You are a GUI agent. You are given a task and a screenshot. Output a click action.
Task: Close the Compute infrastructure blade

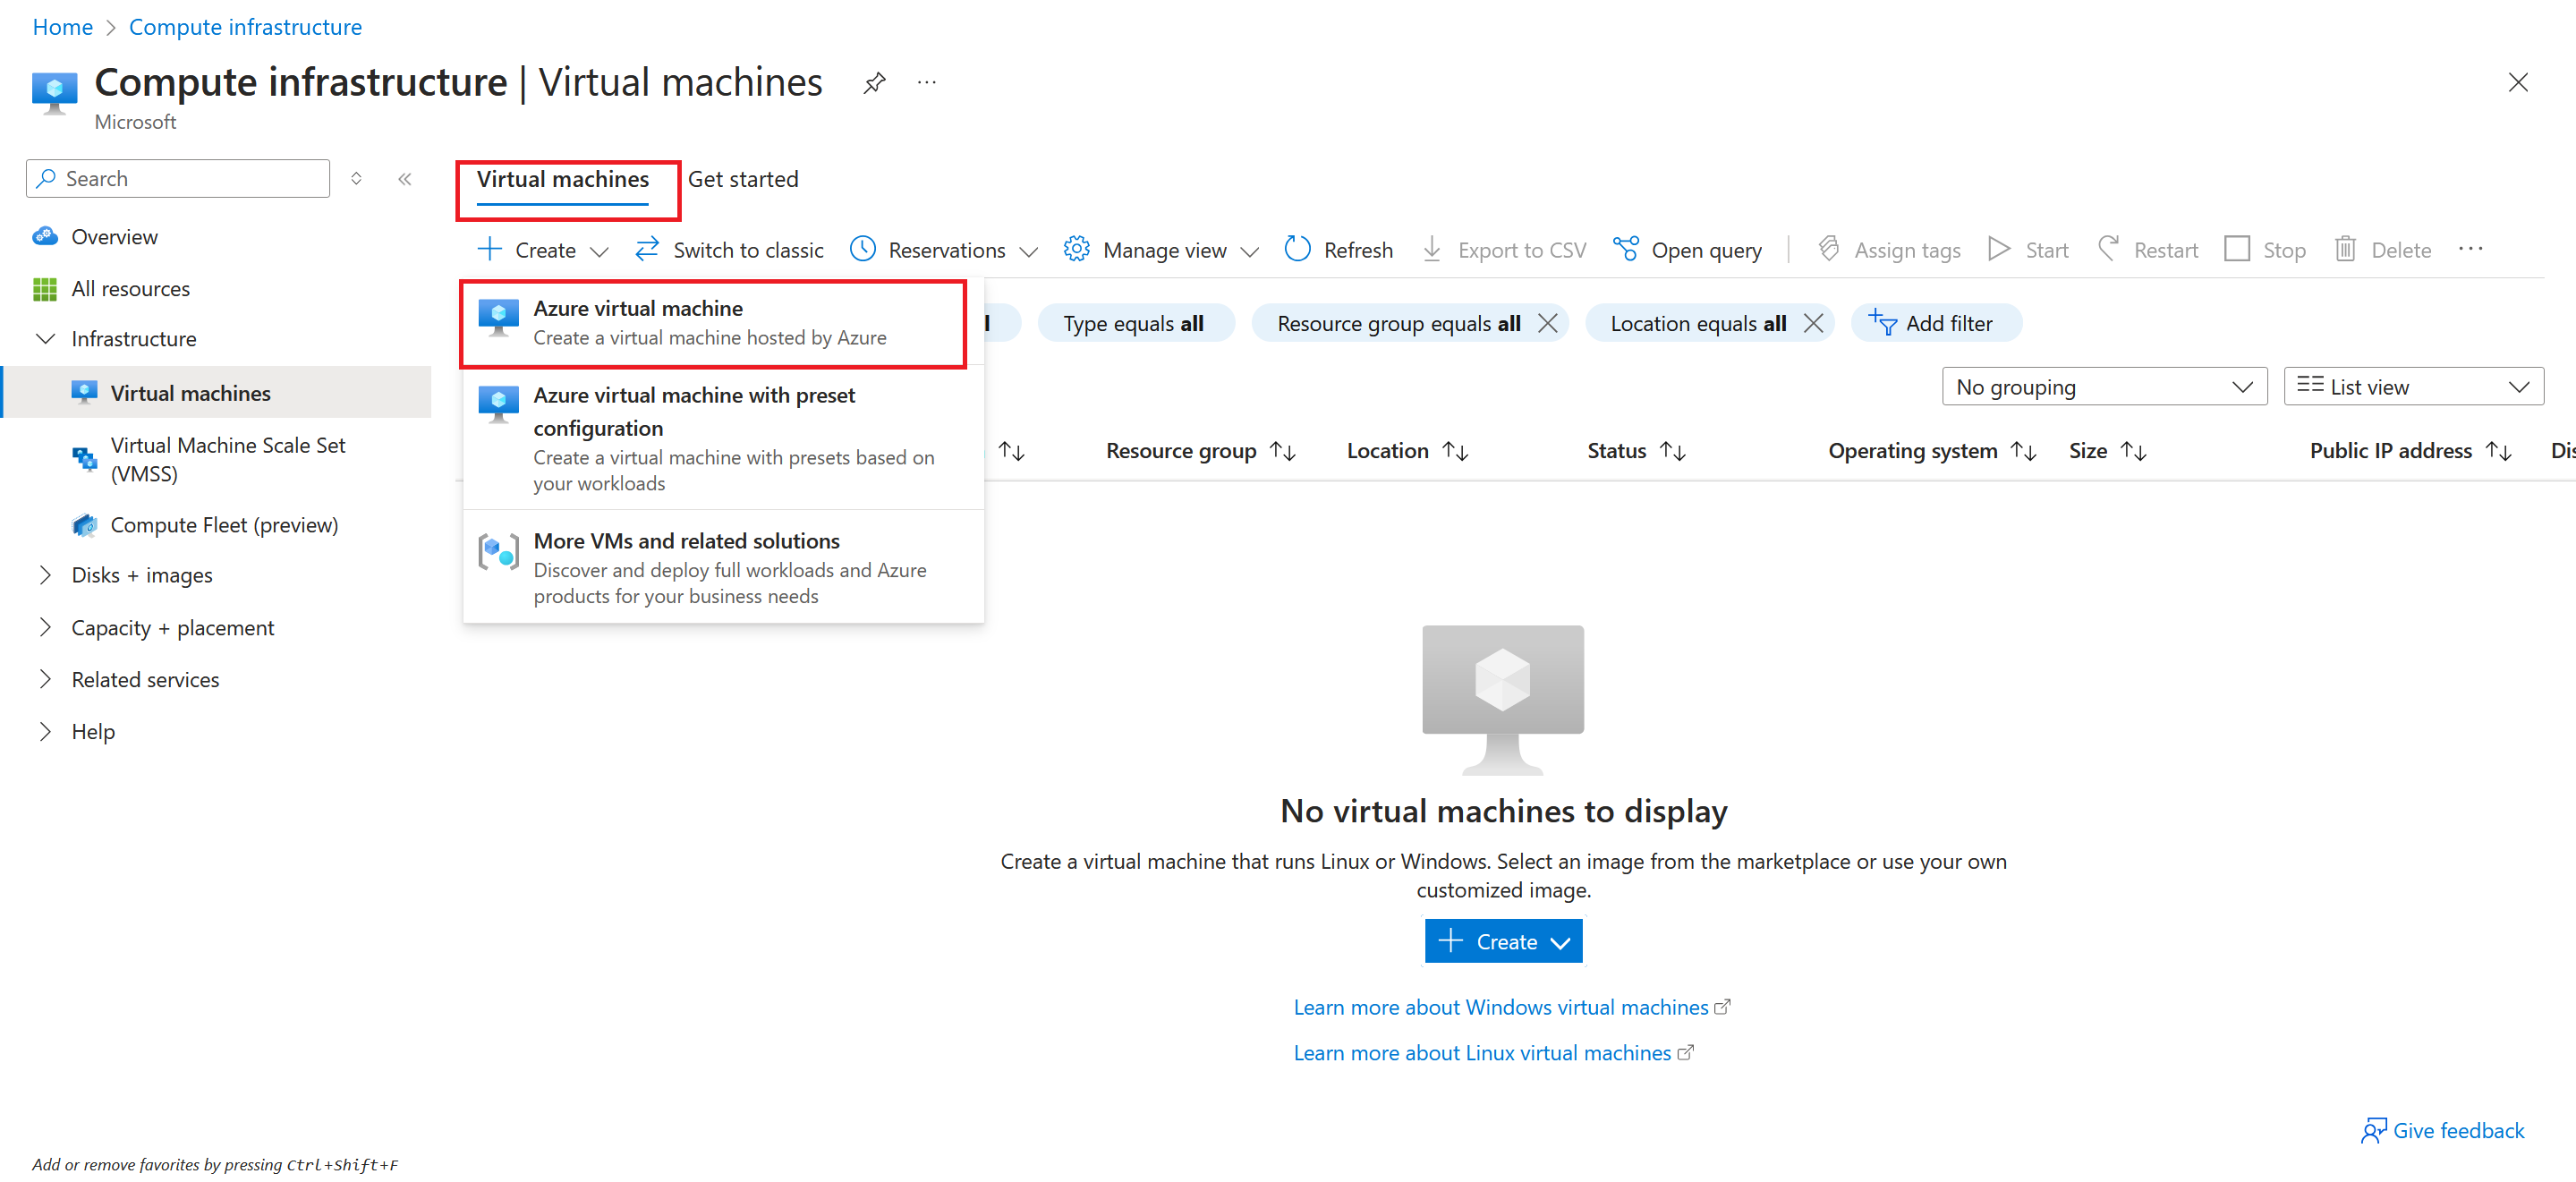click(x=2517, y=83)
